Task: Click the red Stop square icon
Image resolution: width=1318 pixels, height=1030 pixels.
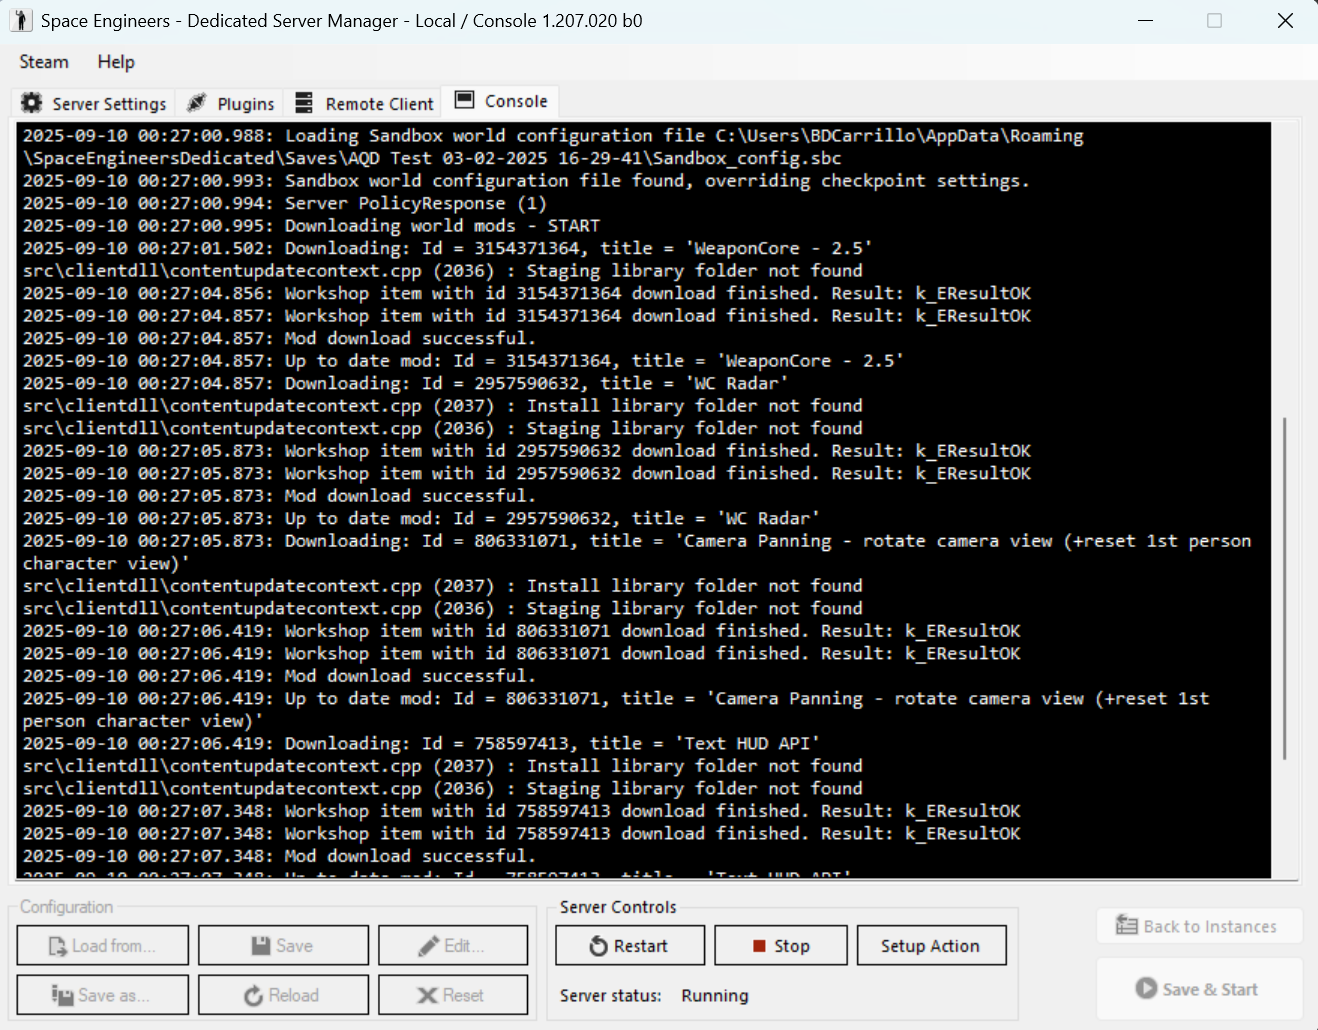Action: [759, 946]
